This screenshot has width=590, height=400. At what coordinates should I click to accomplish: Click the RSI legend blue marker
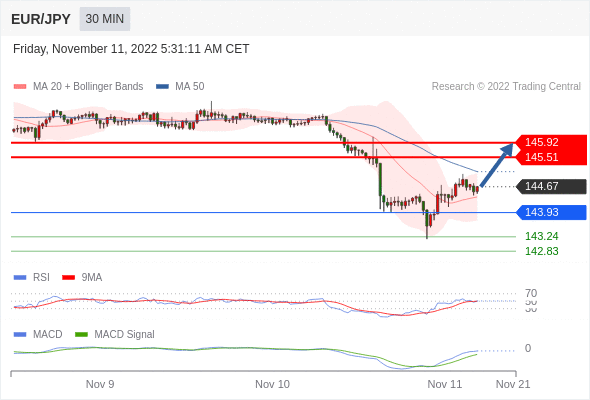click(20, 278)
